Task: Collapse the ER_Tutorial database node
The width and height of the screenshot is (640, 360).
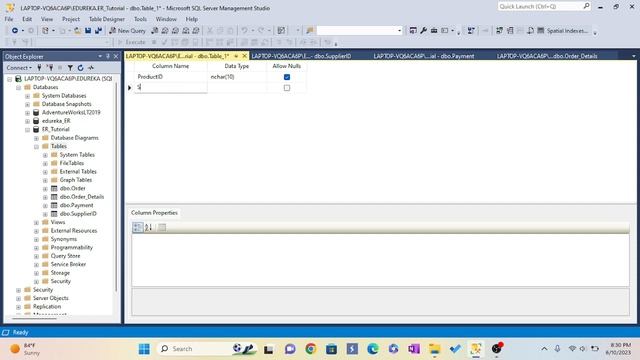Action: click(x=27, y=130)
